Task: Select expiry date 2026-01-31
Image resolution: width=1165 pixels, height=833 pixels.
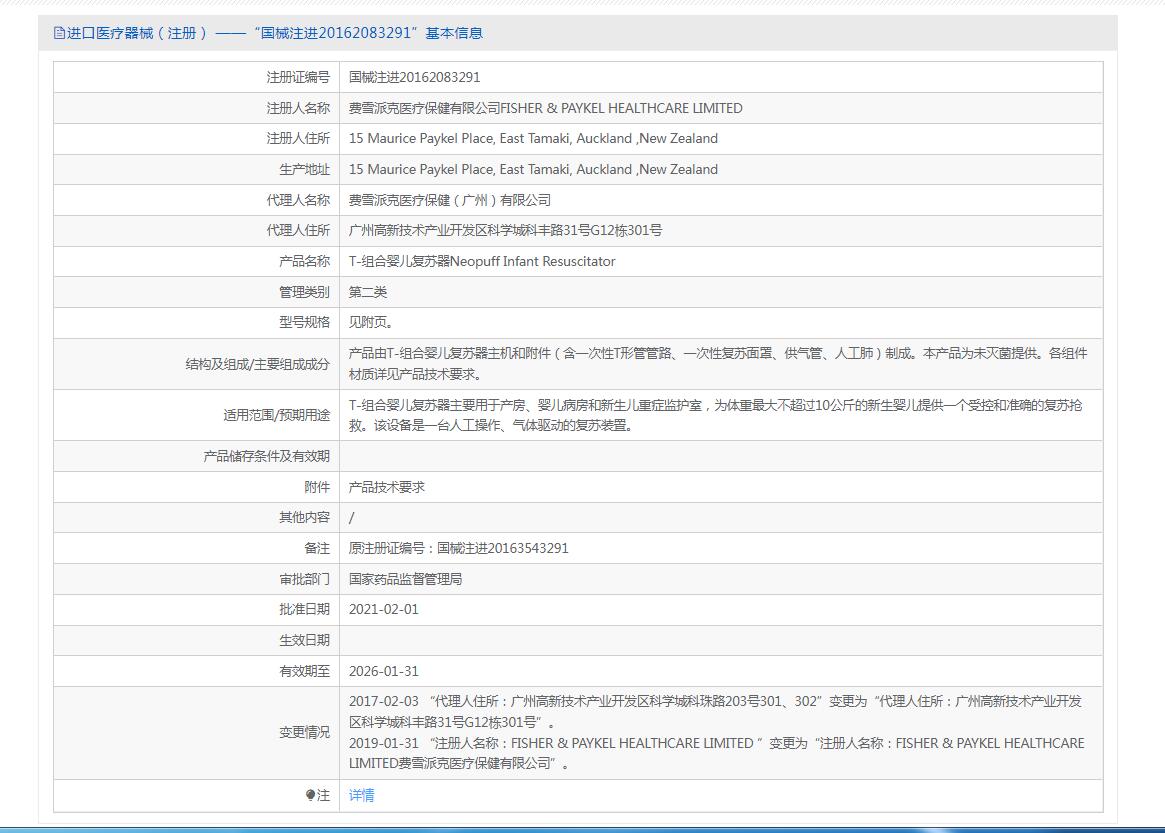Action: pyautogui.click(x=383, y=671)
